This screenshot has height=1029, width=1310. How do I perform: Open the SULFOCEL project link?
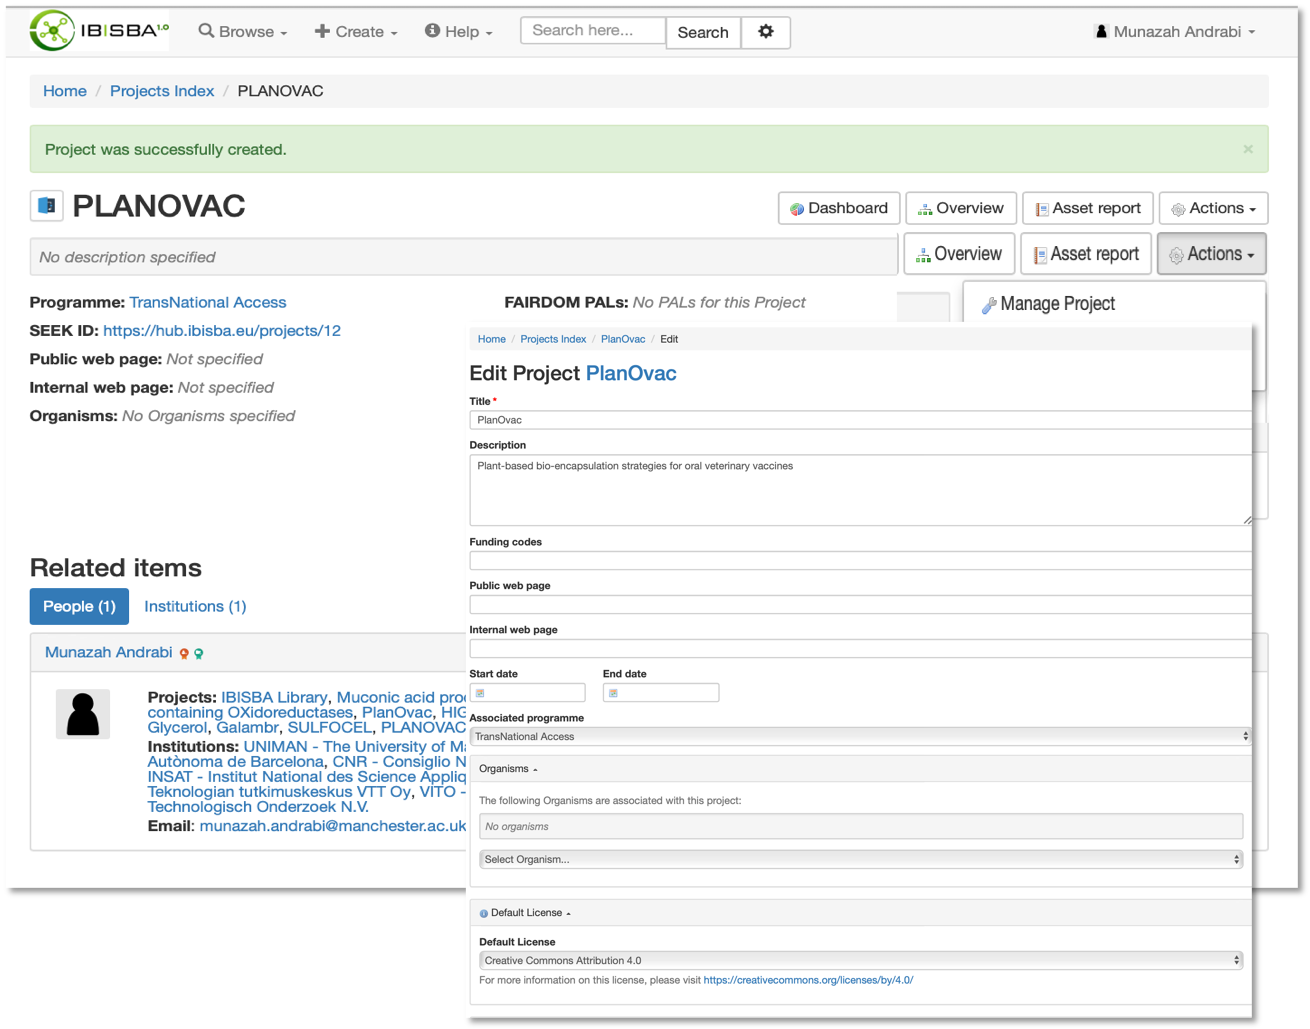(x=330, y=727)
